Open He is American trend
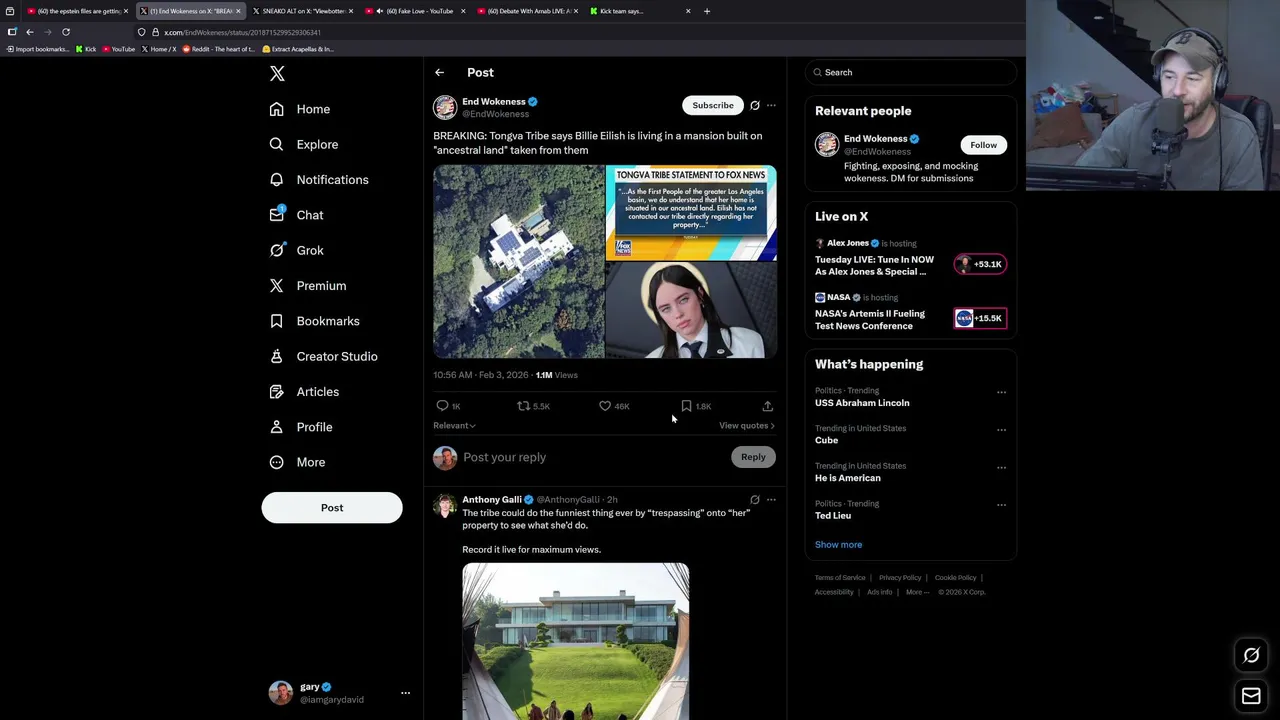Screen dimensions: 1280x720 pos(848,478)
